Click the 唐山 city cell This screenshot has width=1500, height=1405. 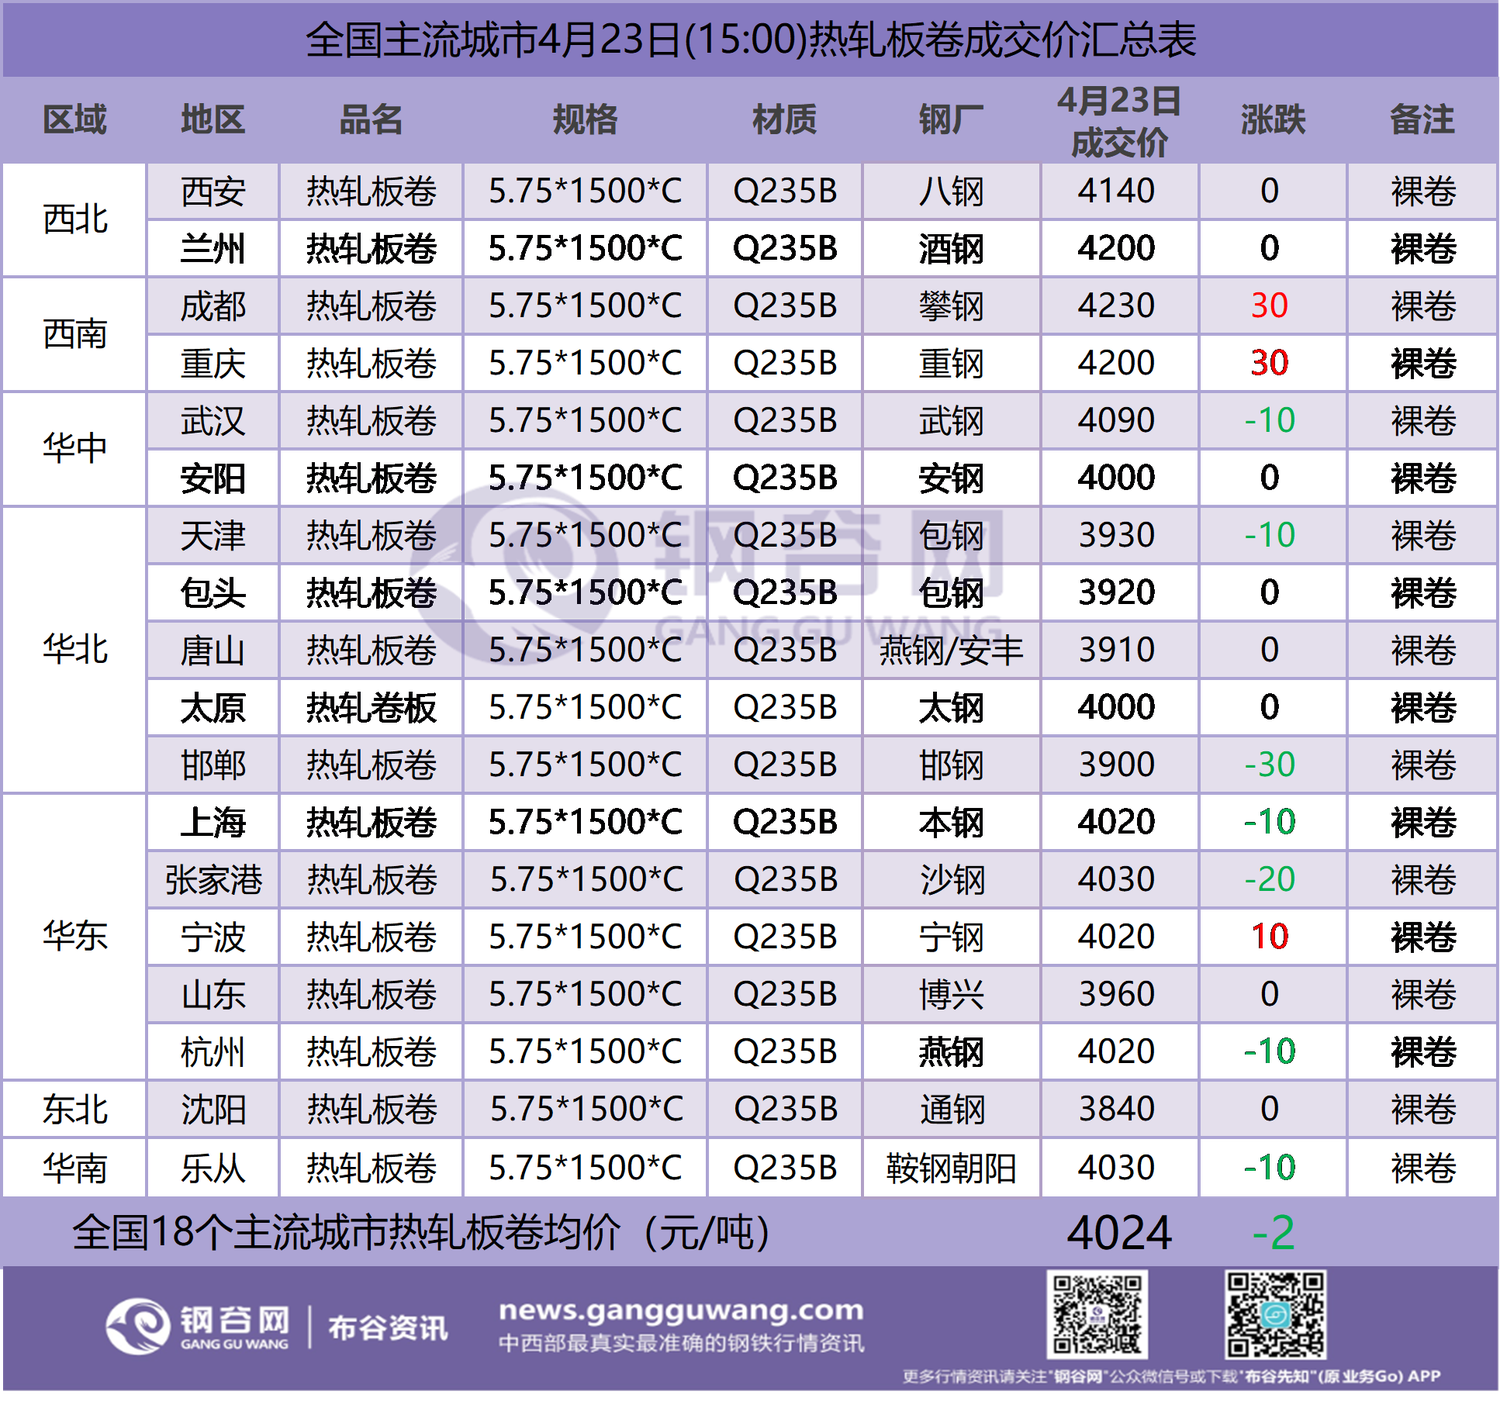coord(213,650)
